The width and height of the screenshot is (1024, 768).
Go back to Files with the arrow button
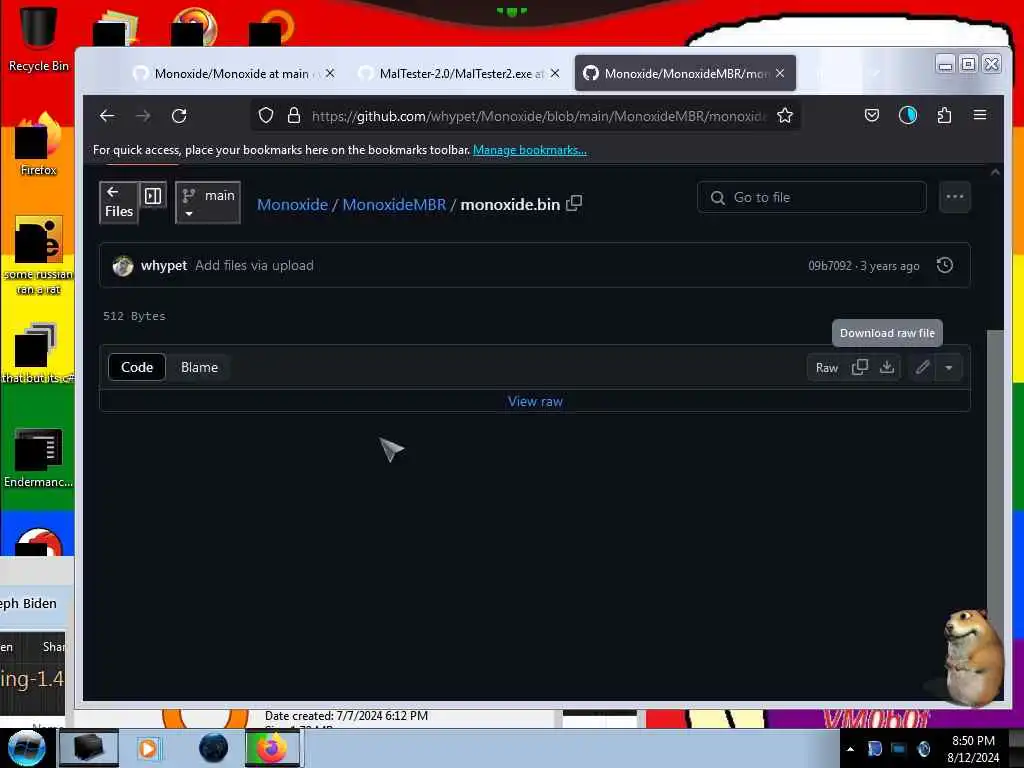tap(119, 202)
